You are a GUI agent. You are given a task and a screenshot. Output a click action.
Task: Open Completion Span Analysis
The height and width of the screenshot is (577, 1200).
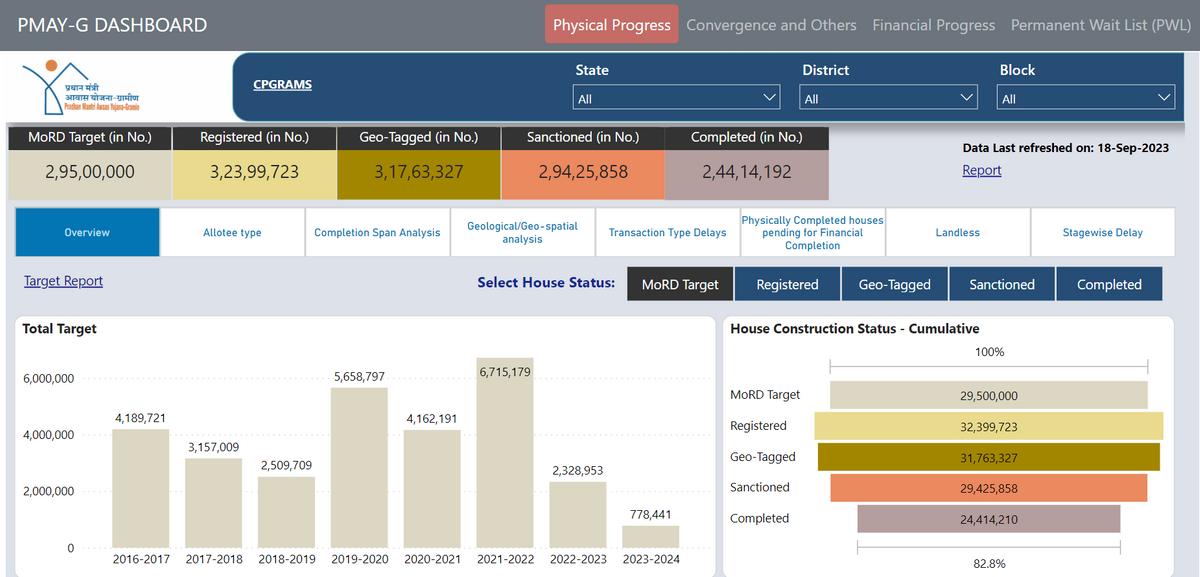[x=377, y=231]
